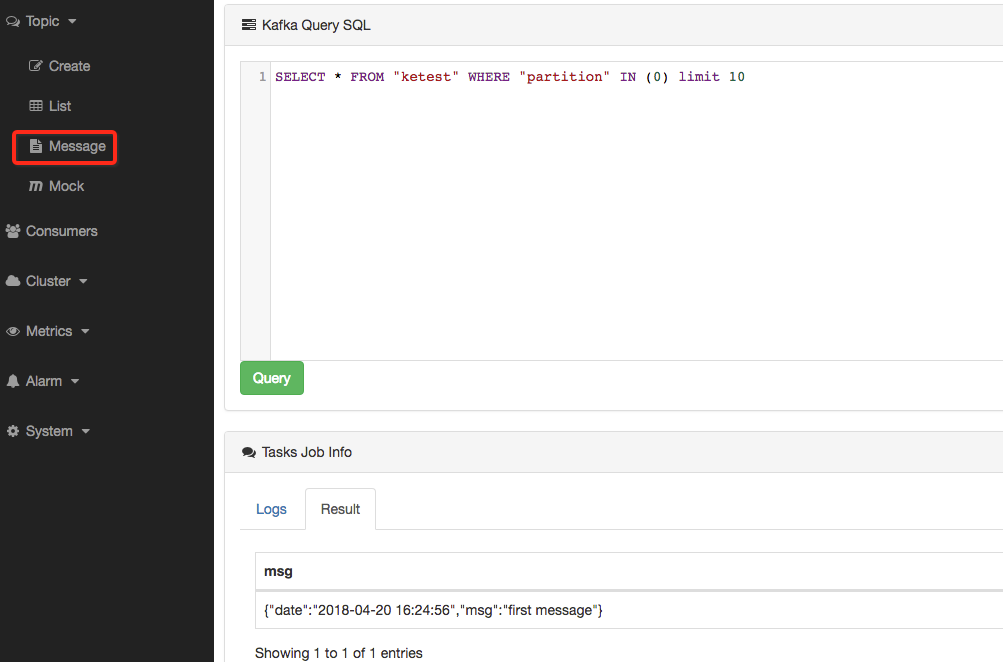The height and width of the screenshot is (662, 1003).
Task: Click the Message document icon
Action: click(36, 146)
